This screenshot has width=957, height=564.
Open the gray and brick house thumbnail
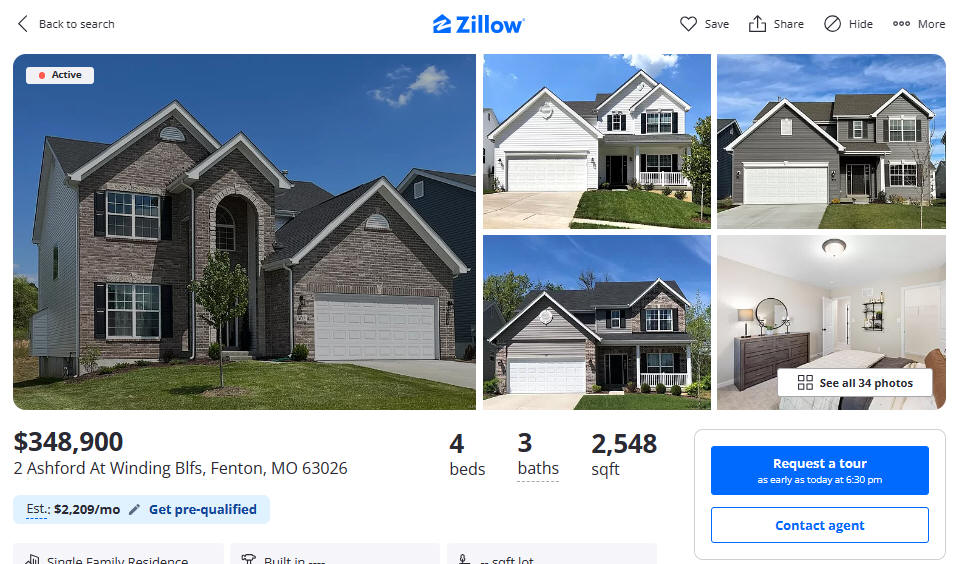pyautogui.click(x=597, y=322)
